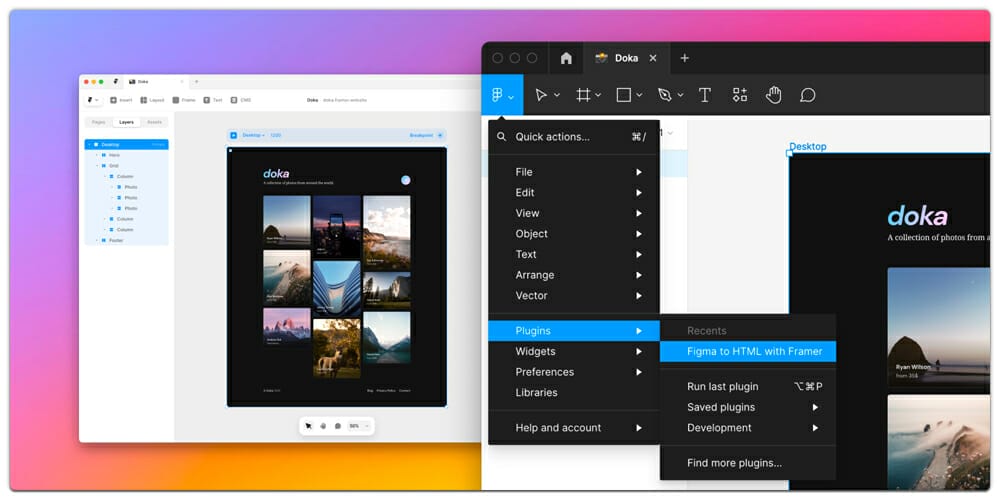Select the Move tool arrow in Figma
1000x500 pixels.
click(541, 95)
